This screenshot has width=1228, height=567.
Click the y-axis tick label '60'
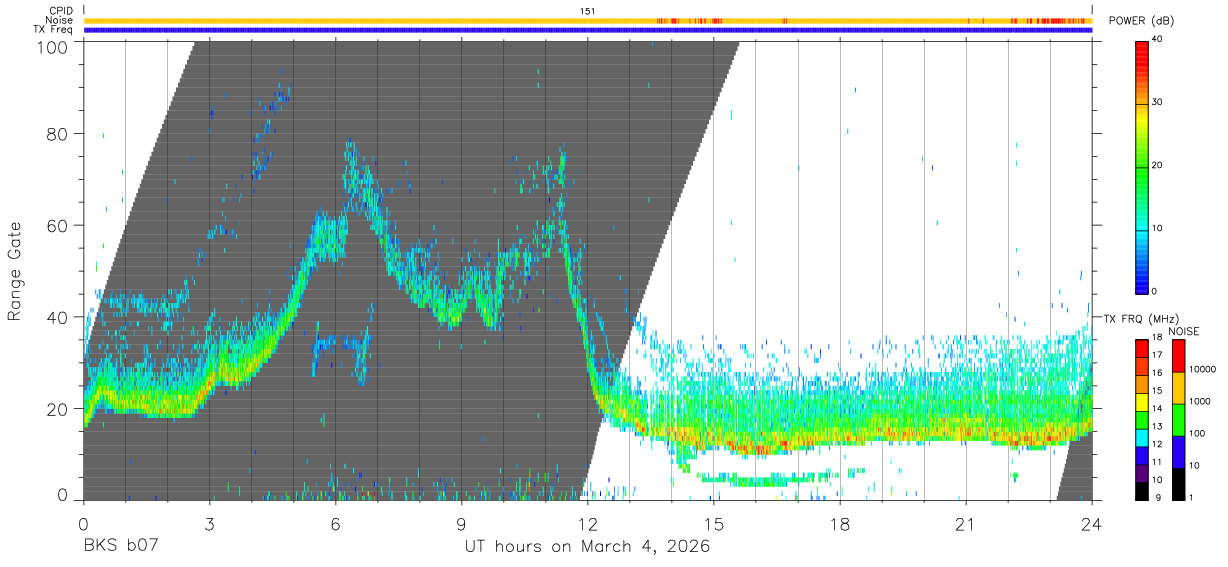click(60, 225)
